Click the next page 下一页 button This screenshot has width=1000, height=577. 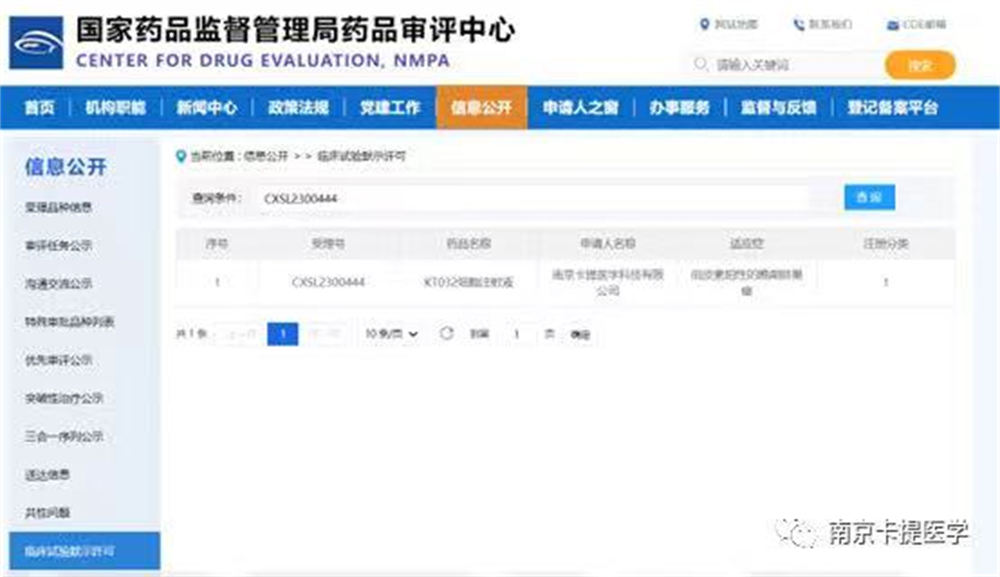coord(325,333)
